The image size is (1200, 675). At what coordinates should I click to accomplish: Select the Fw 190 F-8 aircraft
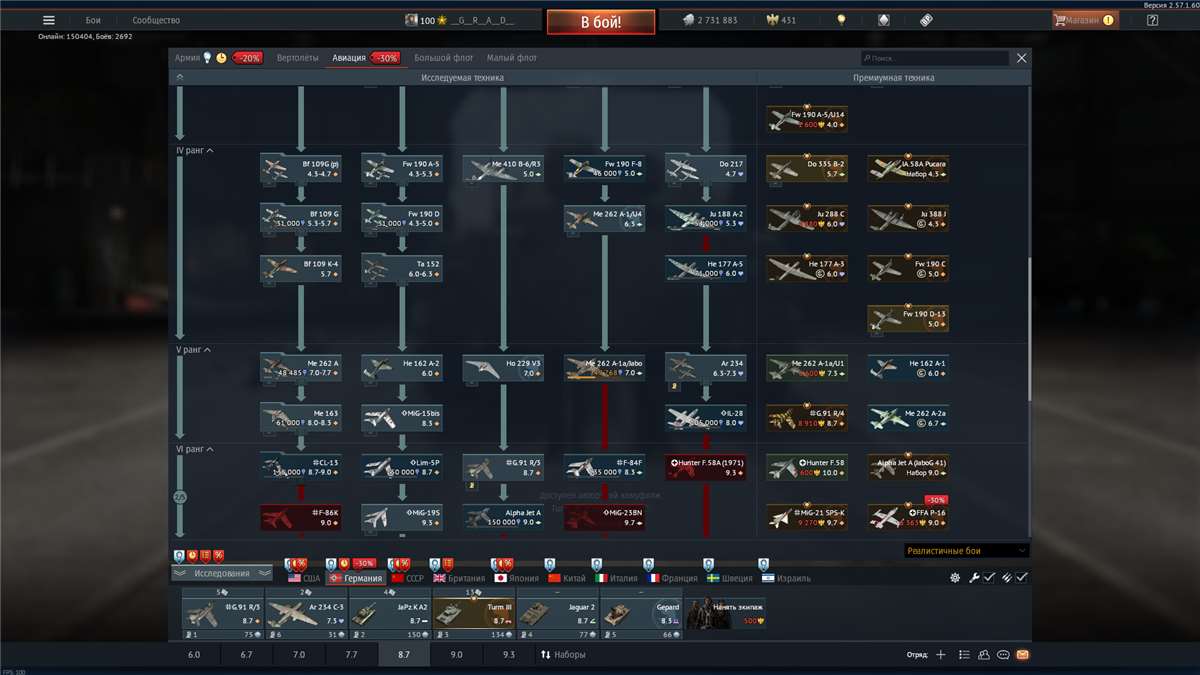(x=604, y=168)
